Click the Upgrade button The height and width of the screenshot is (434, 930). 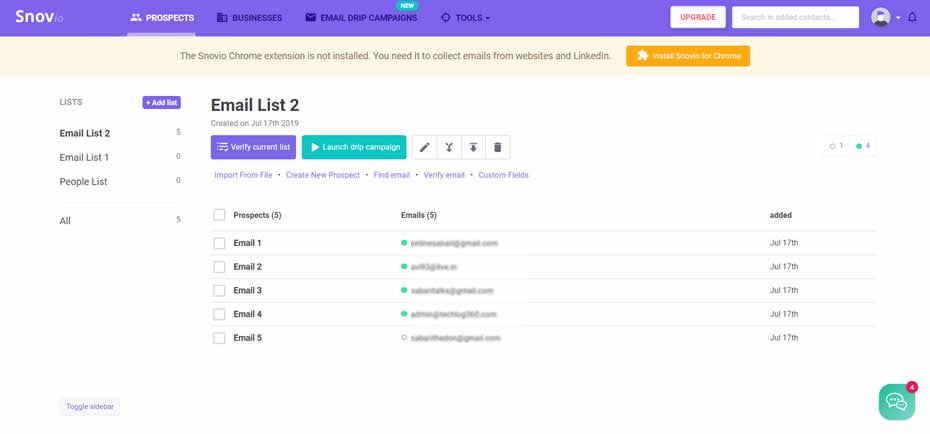(698, 17)
